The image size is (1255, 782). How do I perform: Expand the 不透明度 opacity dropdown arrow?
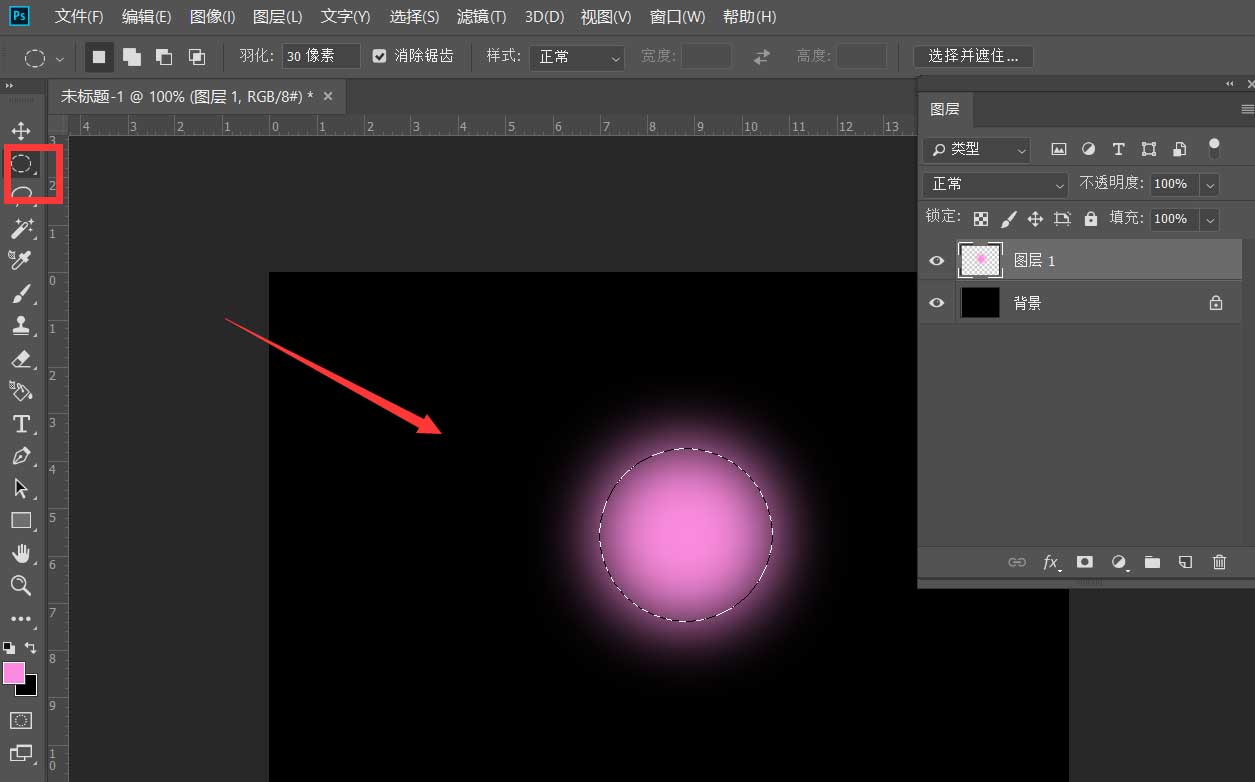point(1210,184)
